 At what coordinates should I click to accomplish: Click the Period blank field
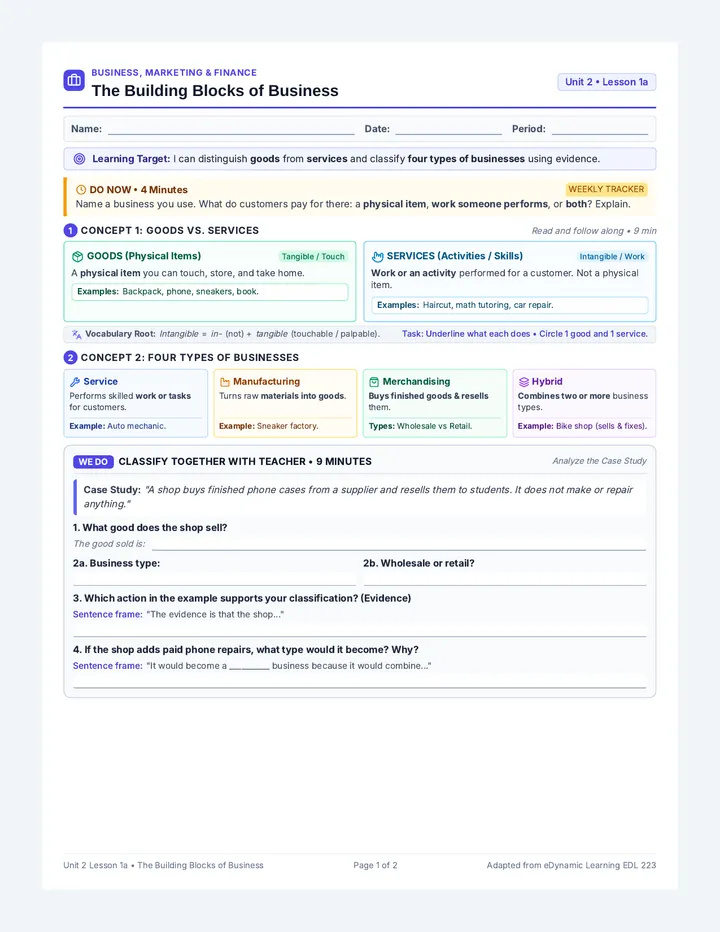tap(599, 130)
